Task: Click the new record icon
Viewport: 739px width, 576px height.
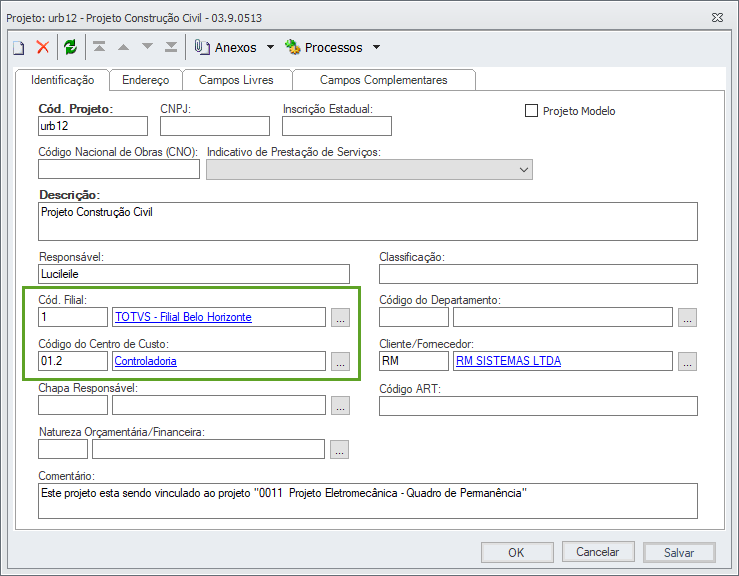Action: click(18, 47)
